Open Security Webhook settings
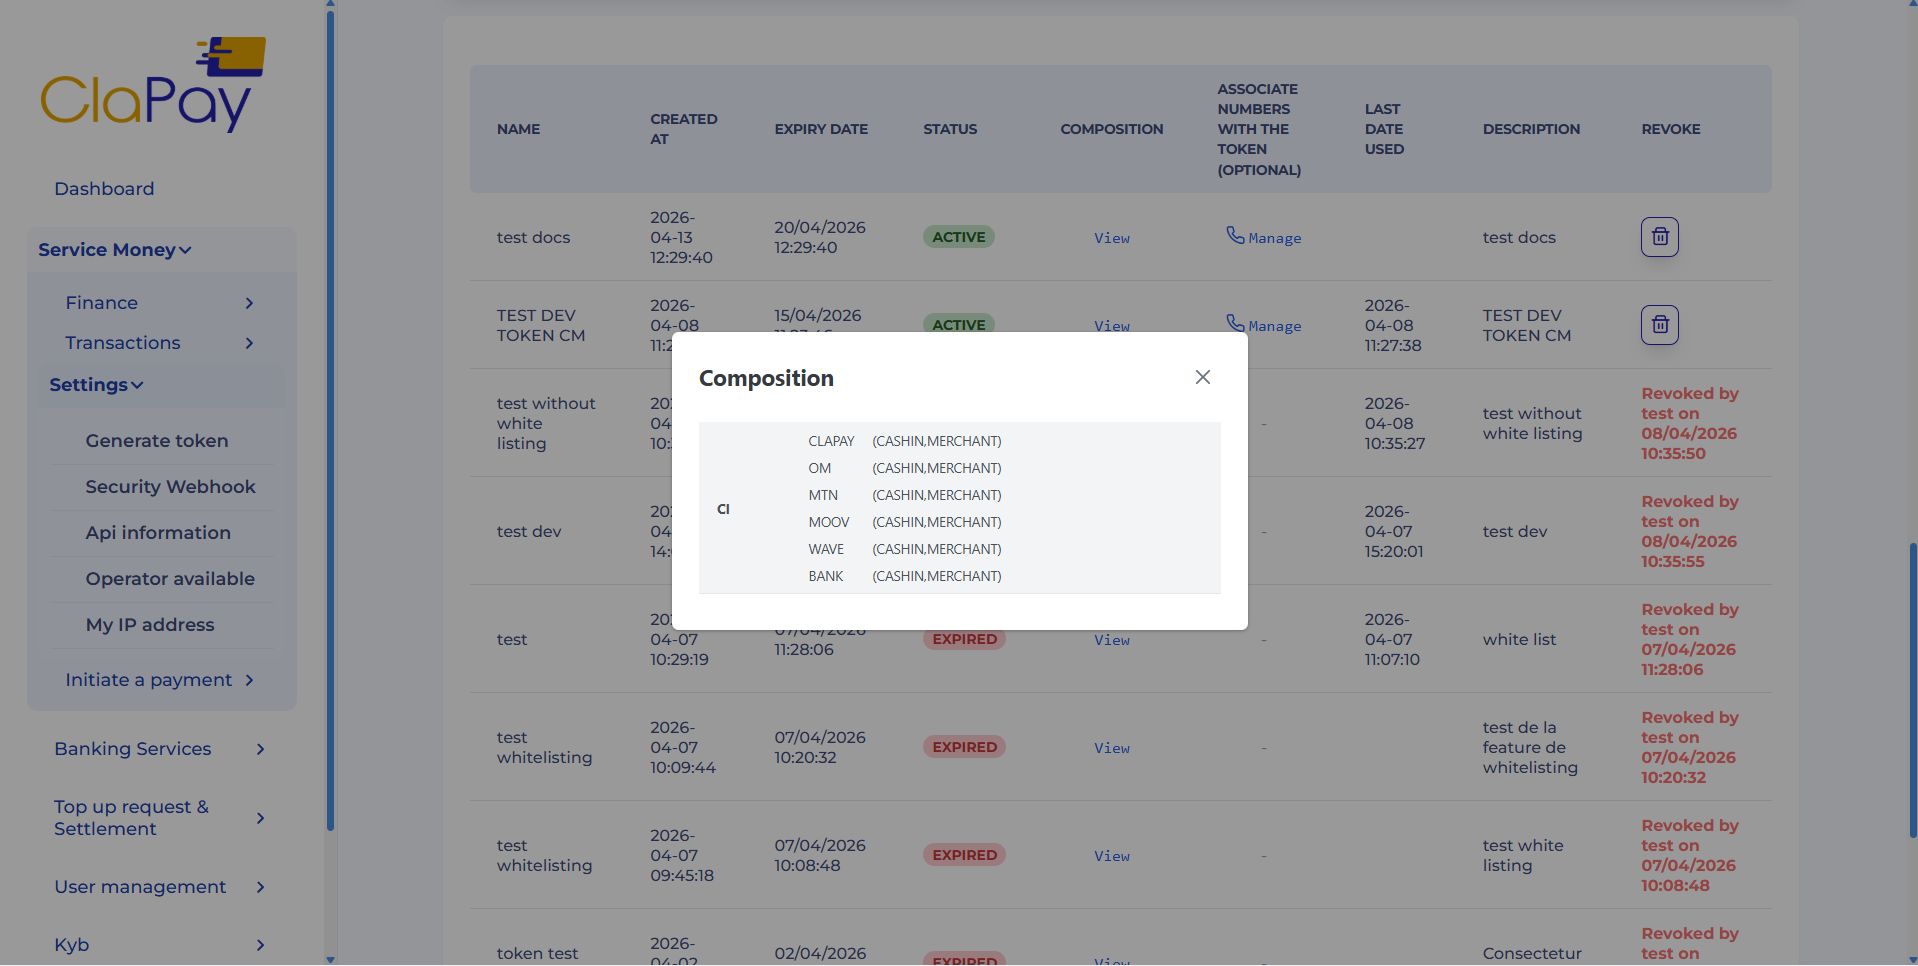 (x=170, y=486)
